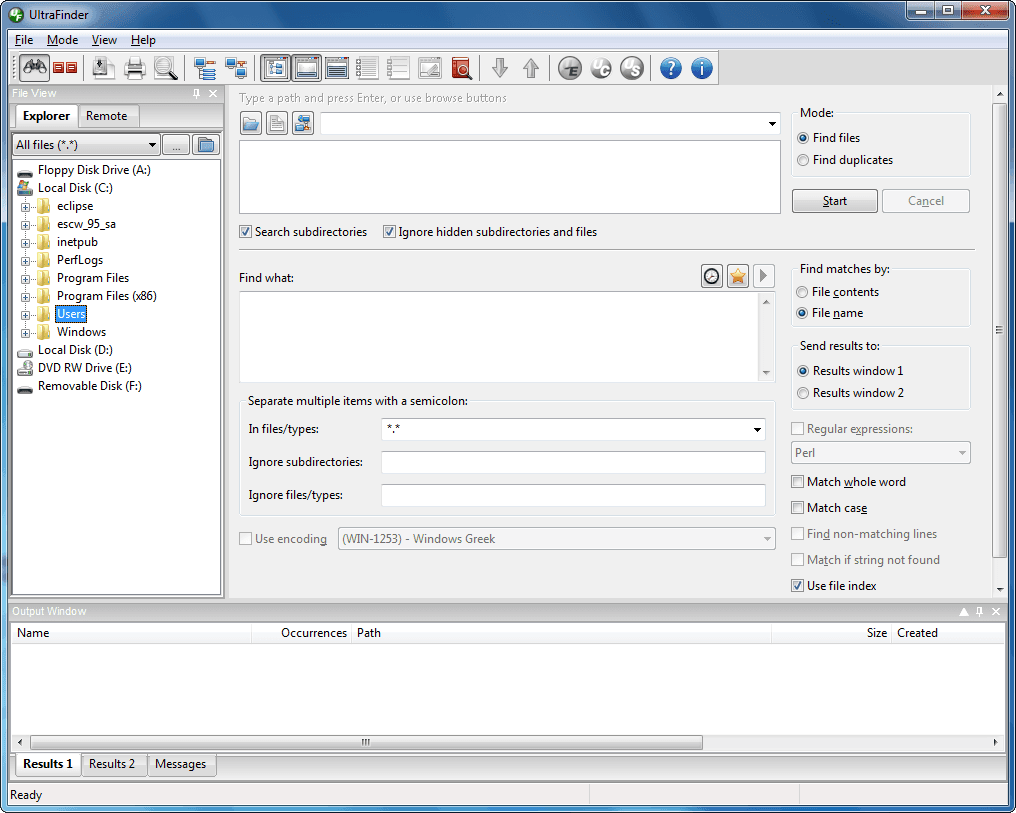Toggle the output window toolbar icon

(337, 67)
